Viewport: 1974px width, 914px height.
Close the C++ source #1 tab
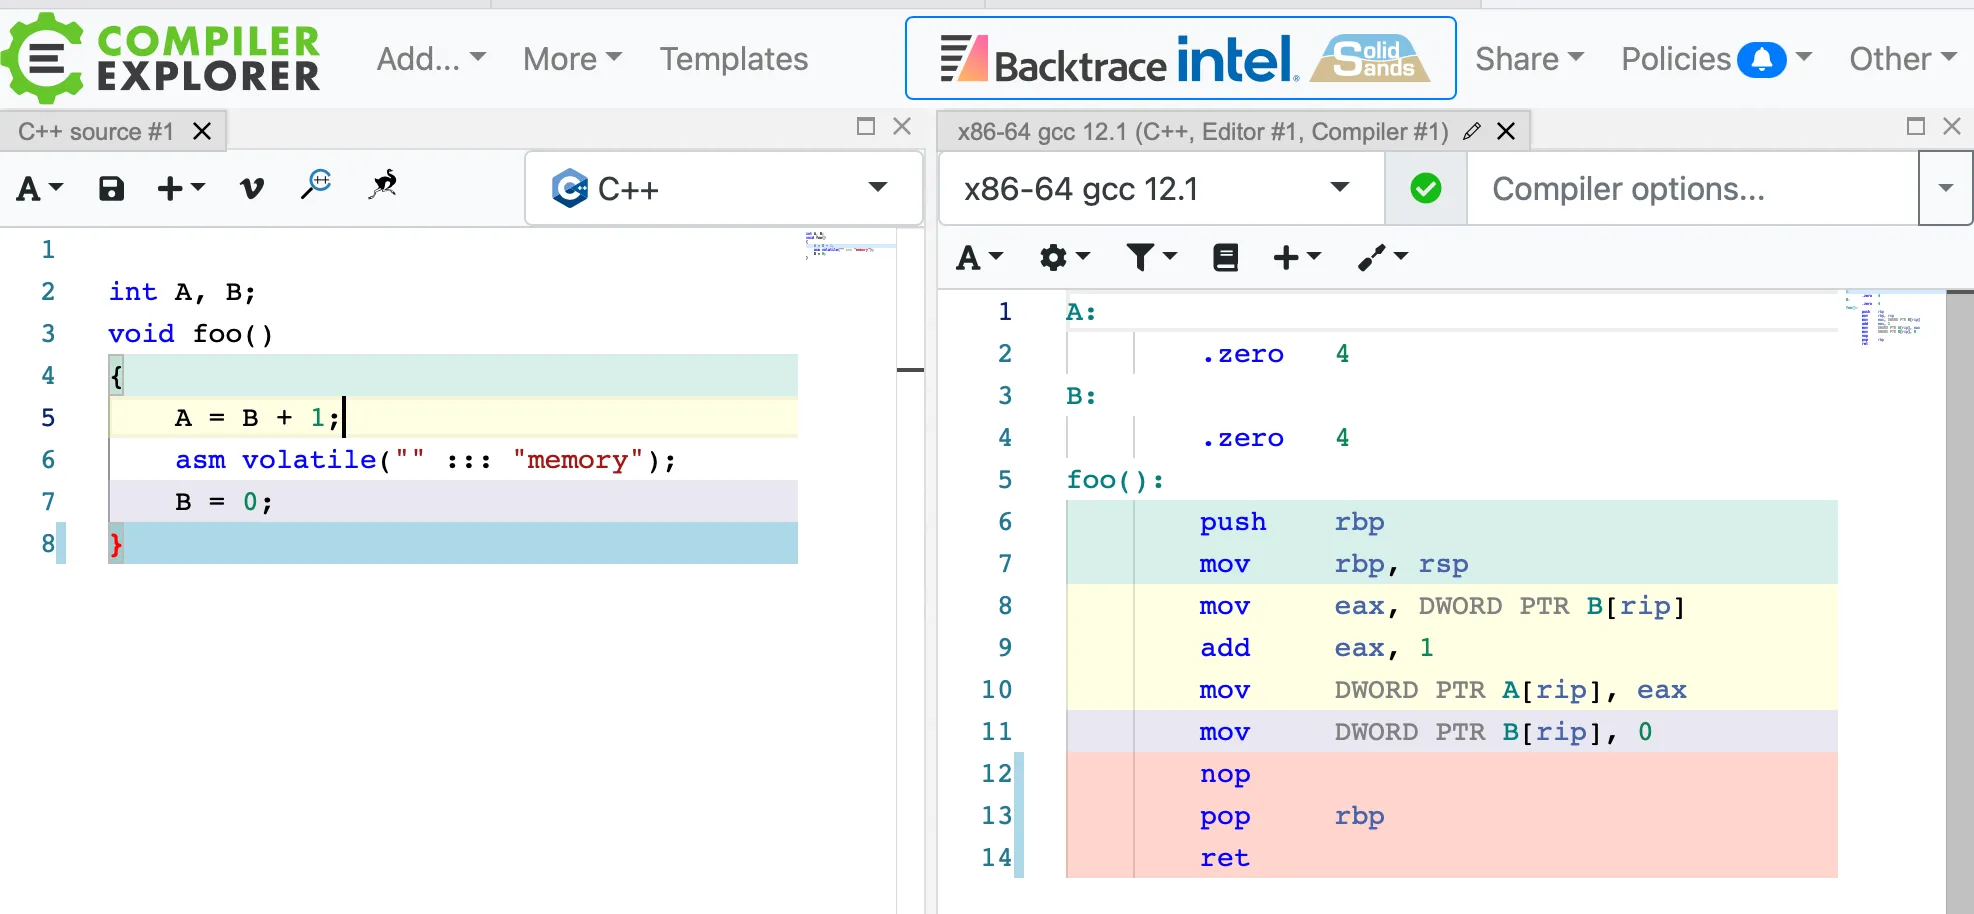pos(202,131)
